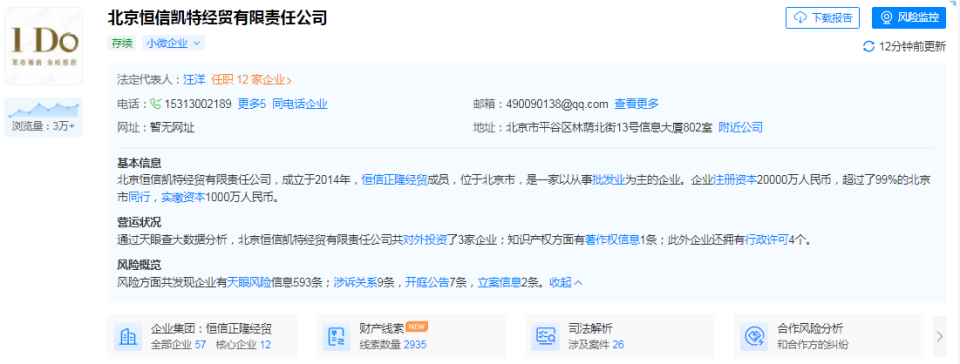The height and width of the screenshot is (364, 960).
Task: Open the 恒信正隆经贸 link in basic info
Action: (394, 180)
